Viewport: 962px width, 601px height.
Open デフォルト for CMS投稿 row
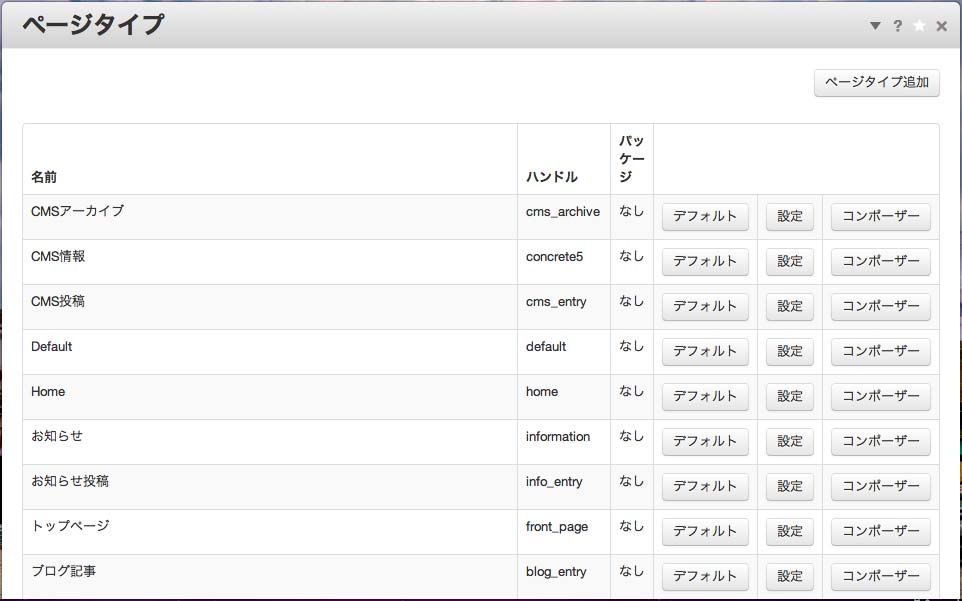point(705,306)
